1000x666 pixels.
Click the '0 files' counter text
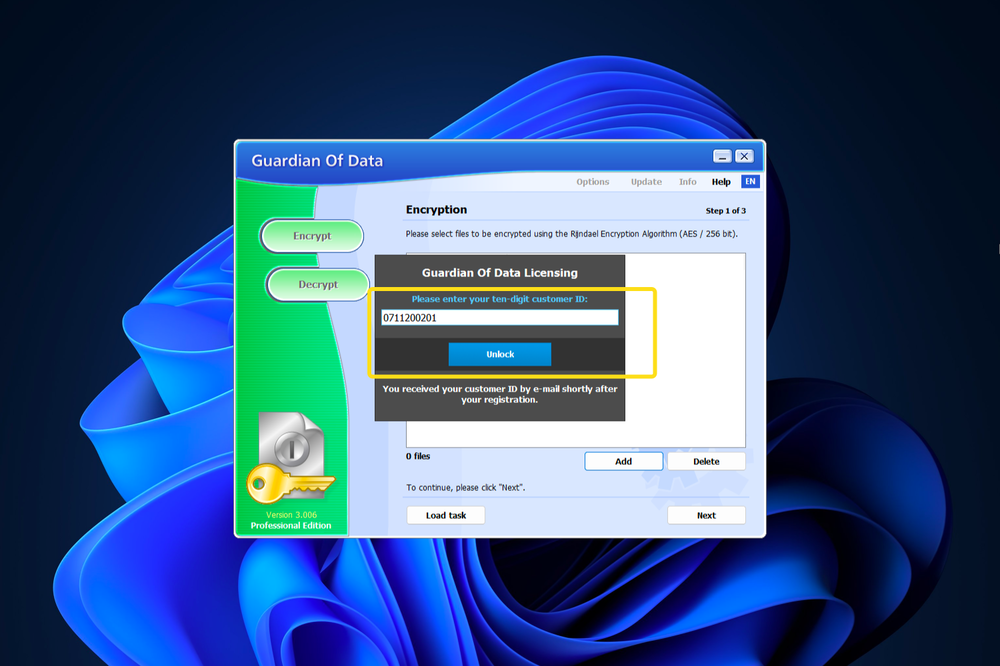418,456
